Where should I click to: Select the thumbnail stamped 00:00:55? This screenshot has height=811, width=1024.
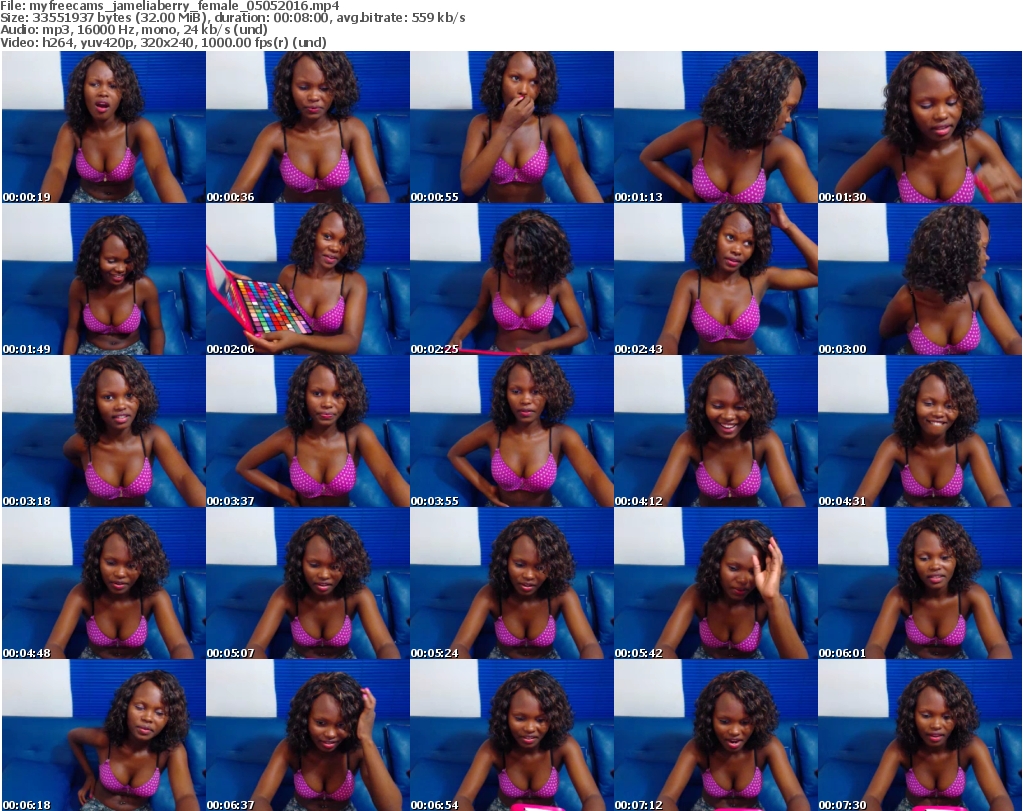(512, 127)
